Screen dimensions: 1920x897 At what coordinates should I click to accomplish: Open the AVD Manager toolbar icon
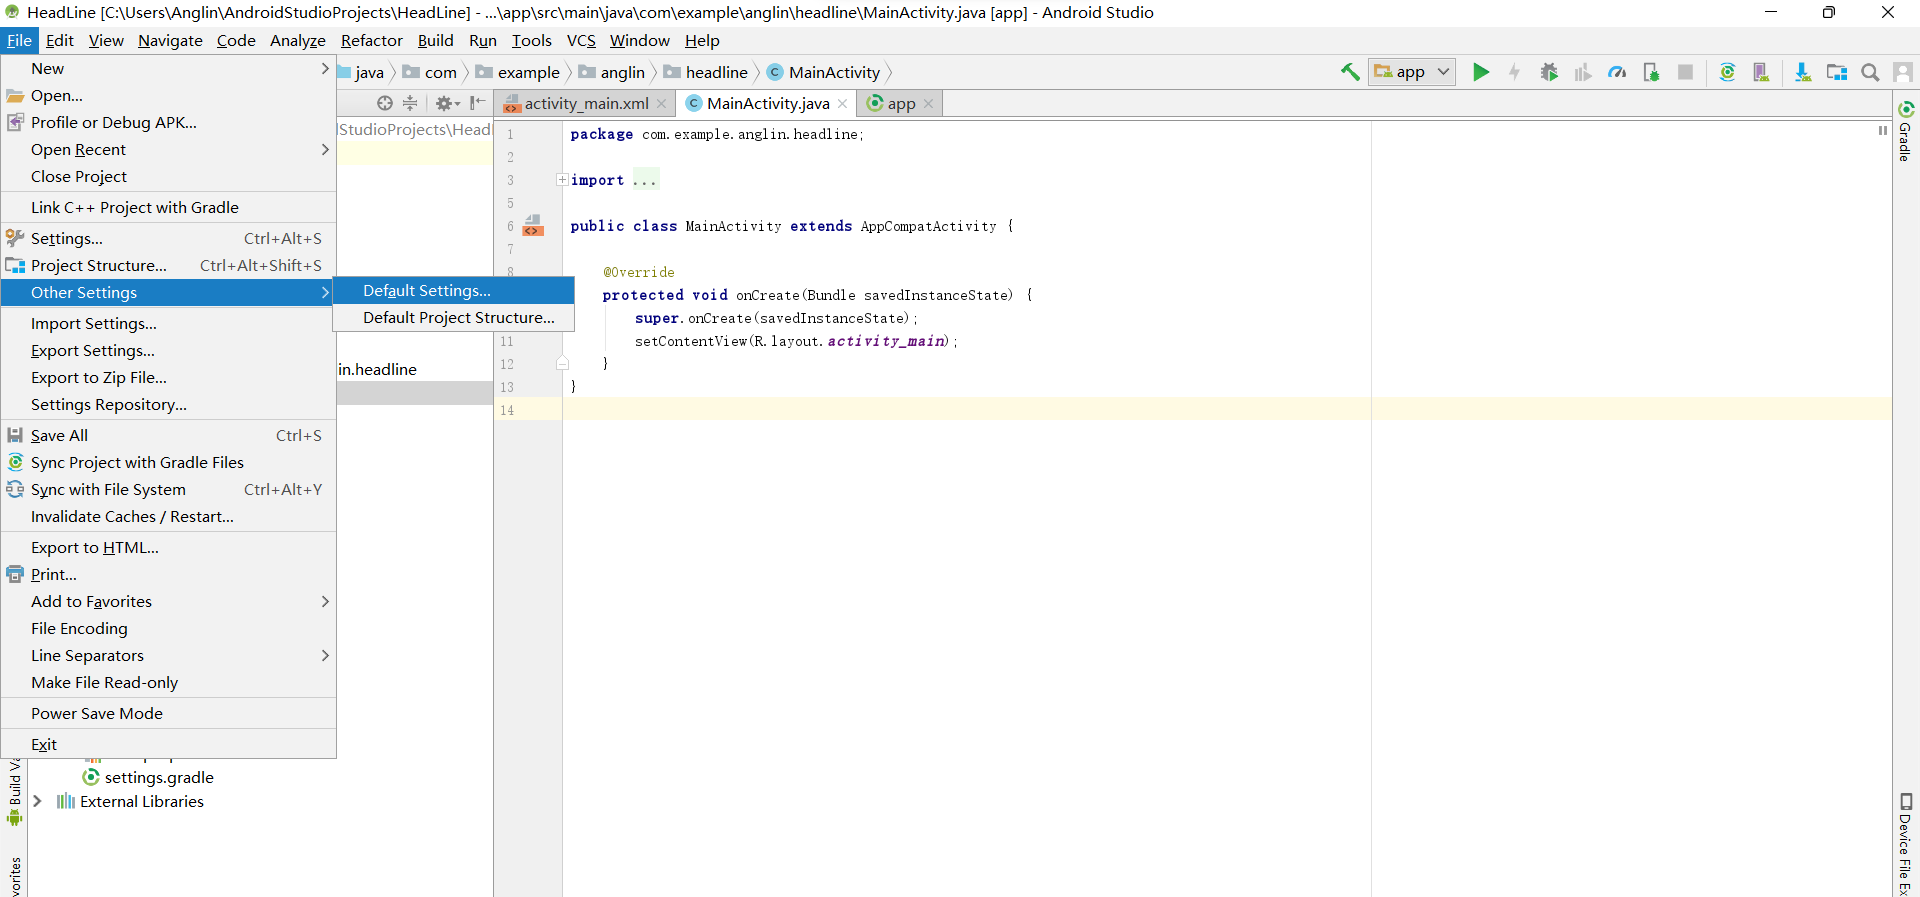(1761, 72)
